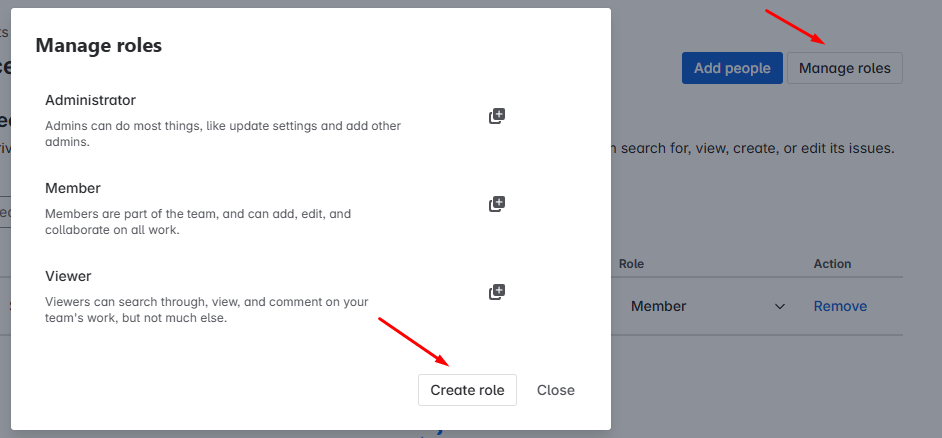This screenshot has height=438, width=942.
Task: Click the Manage roles dialog heading
Action: pos(99,45)
